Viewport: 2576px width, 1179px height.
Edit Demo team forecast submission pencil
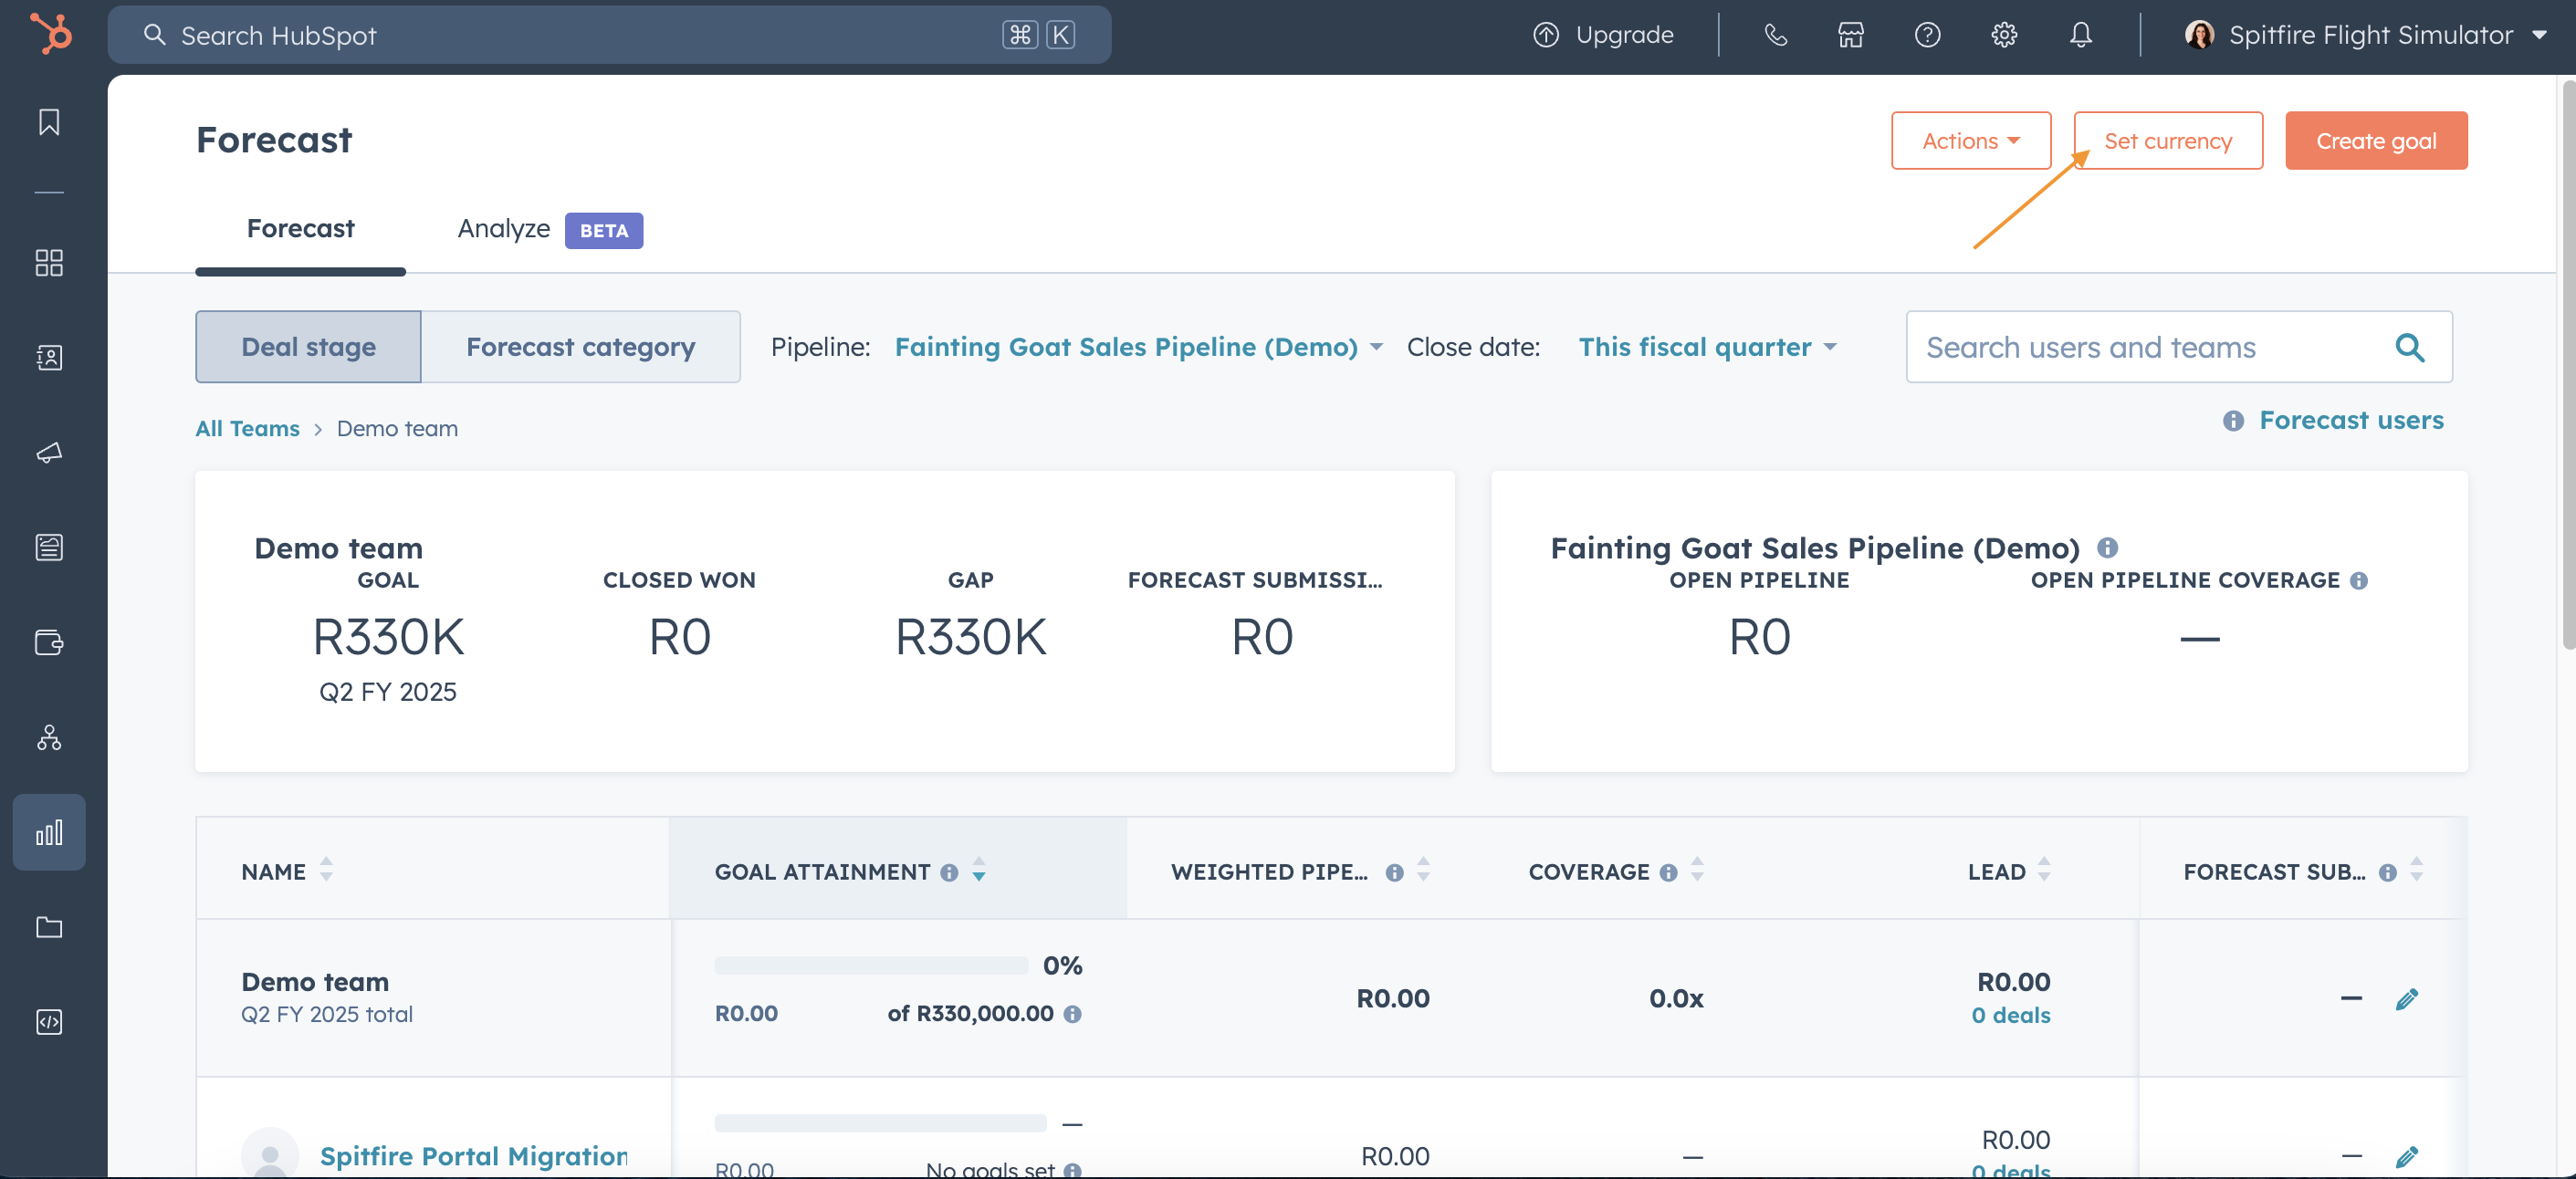coord(2406,998)
